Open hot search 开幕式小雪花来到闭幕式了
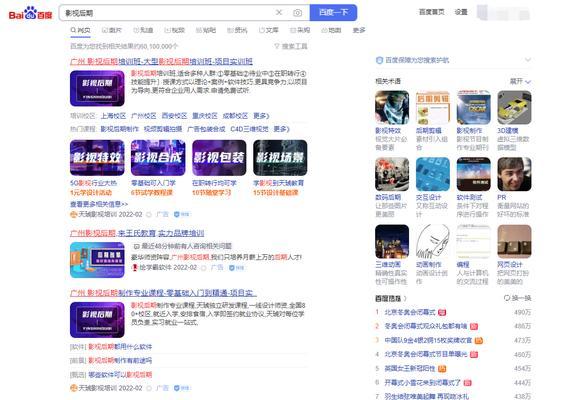The image size is (568, 400). (x=423, y=383)
